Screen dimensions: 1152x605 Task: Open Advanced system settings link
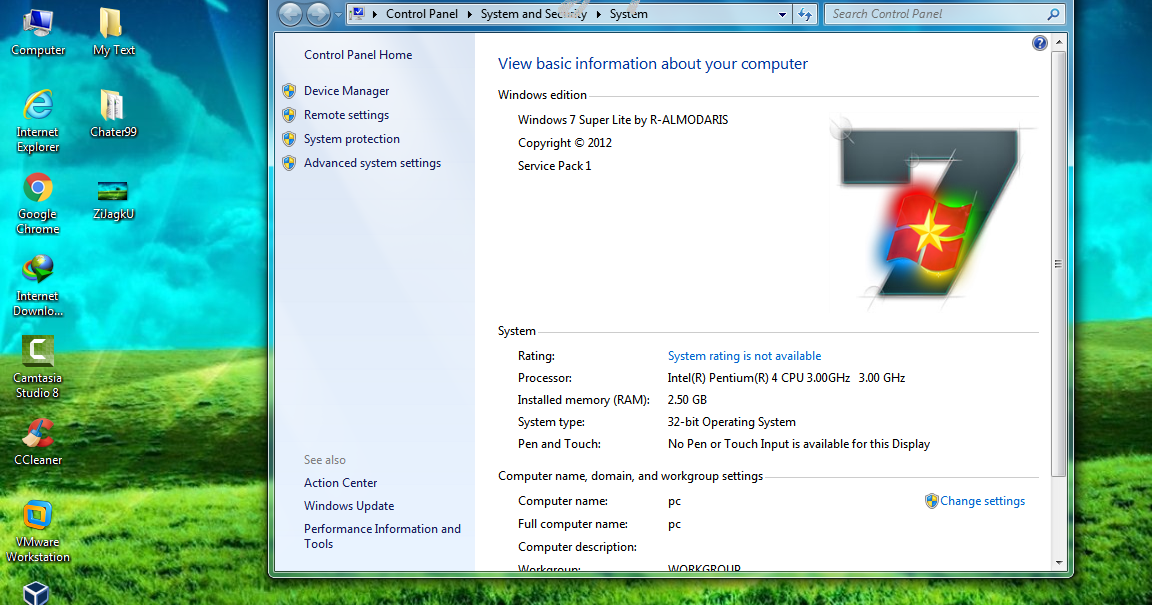(x=372, y=163)
